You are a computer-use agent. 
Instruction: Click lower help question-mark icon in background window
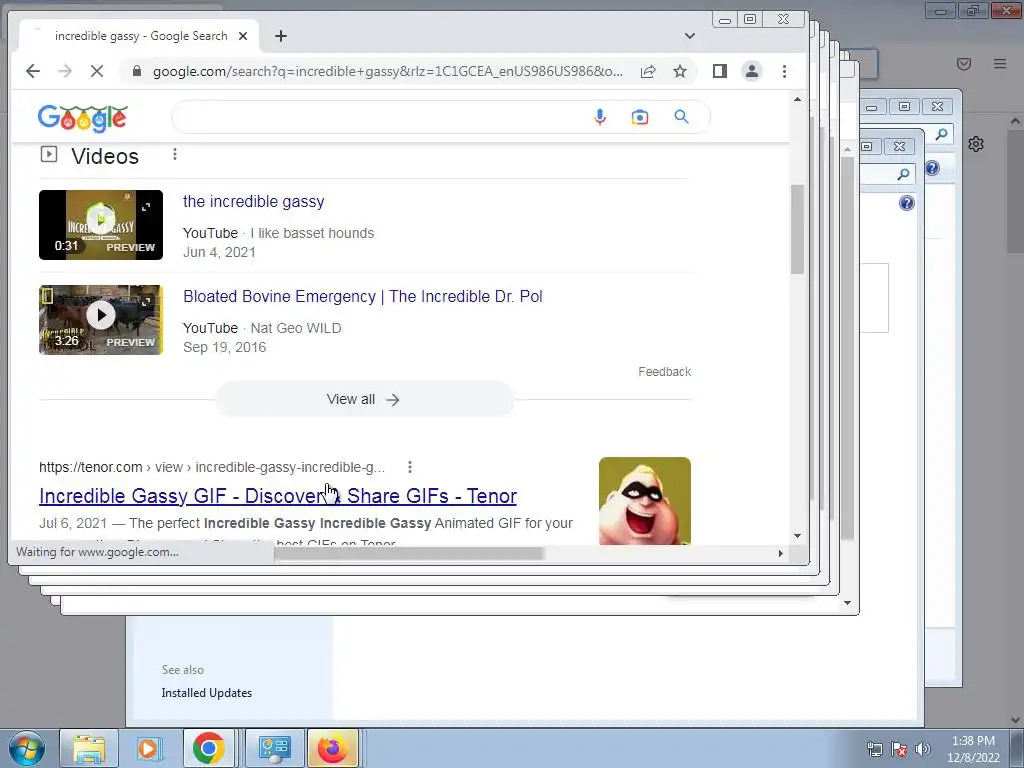tap(906, 203)
